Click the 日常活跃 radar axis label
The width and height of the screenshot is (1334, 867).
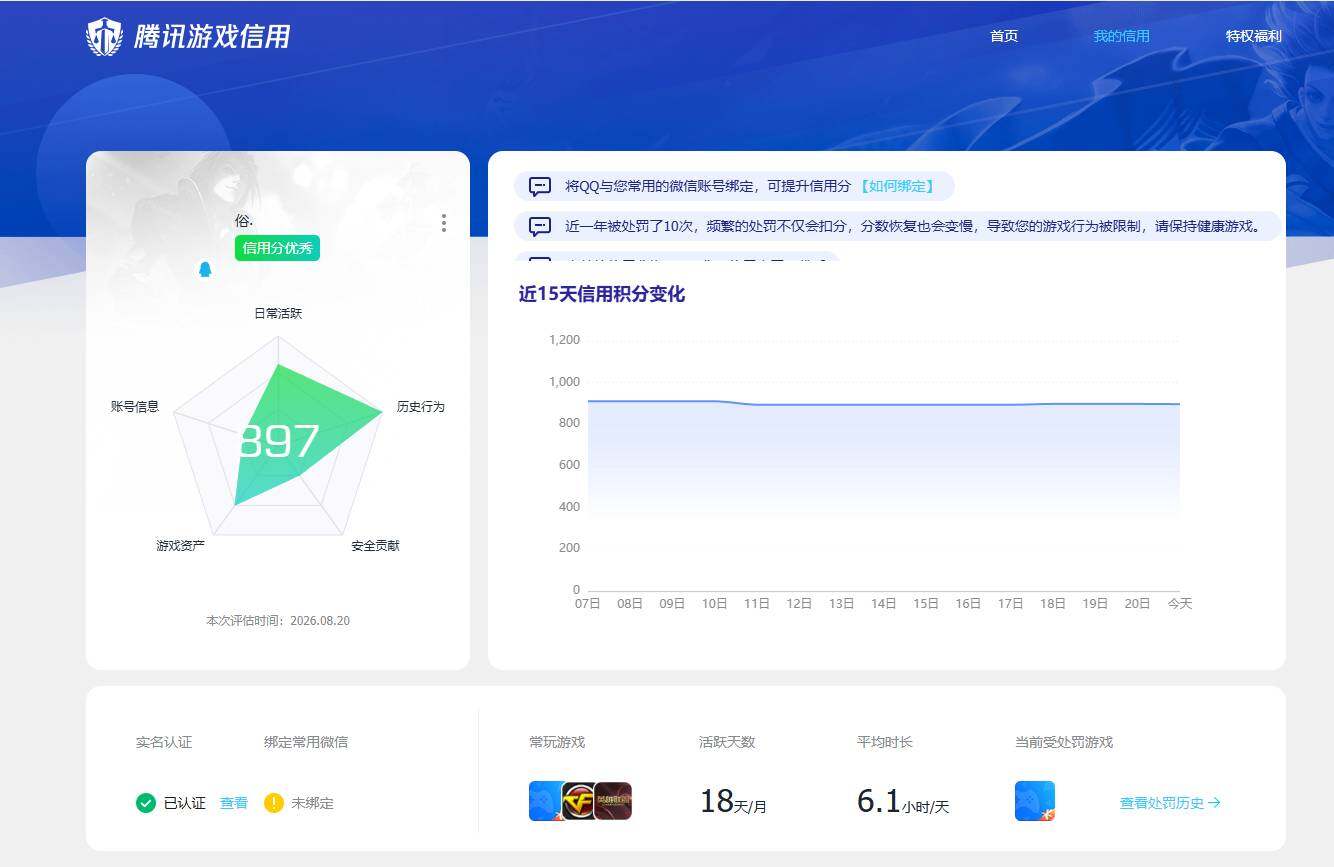pyautogui.click(x=278, y=313)
